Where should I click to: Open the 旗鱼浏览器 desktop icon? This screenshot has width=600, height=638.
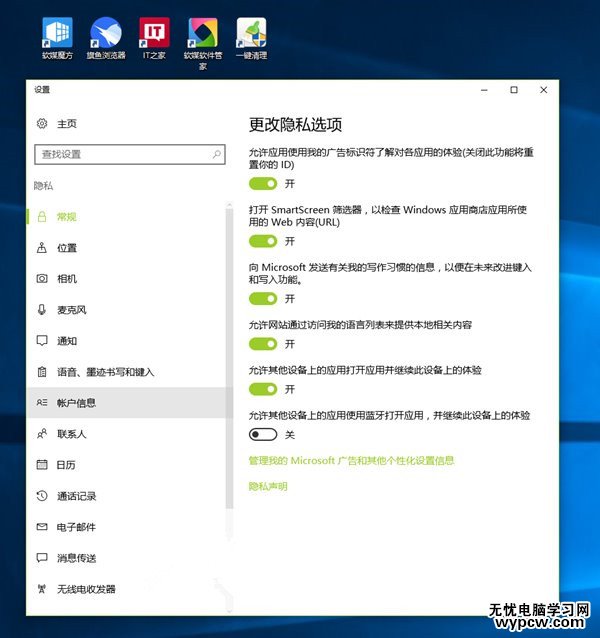[x=106, y=38]
